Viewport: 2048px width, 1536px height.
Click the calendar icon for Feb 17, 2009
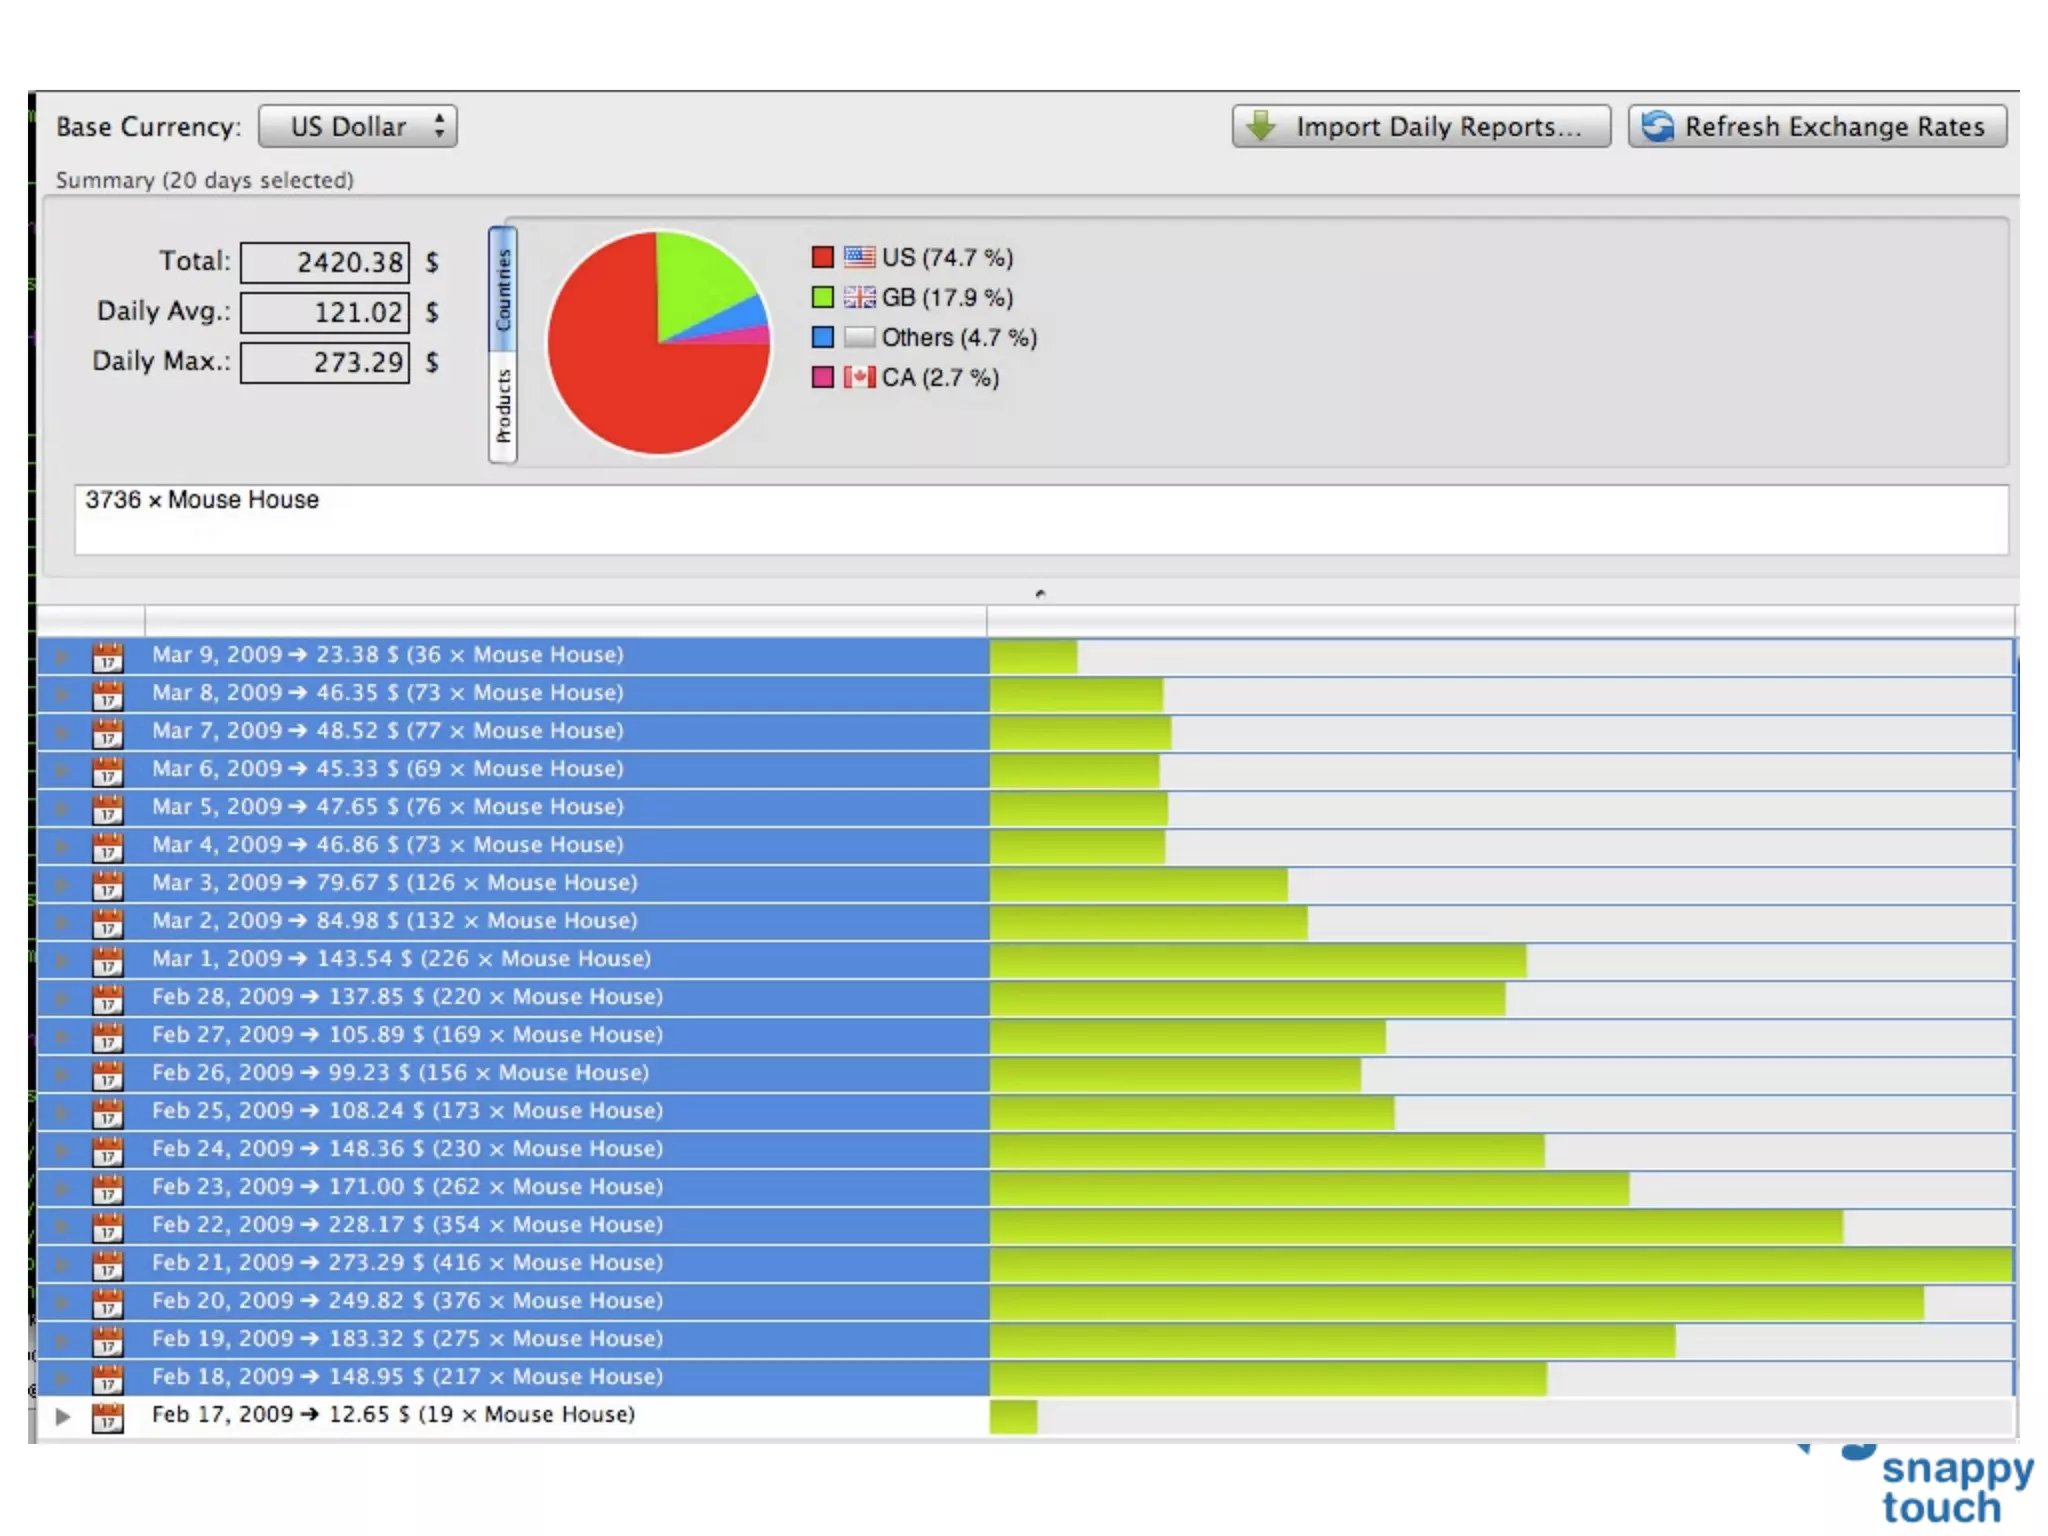click(x=107, y=1417)
